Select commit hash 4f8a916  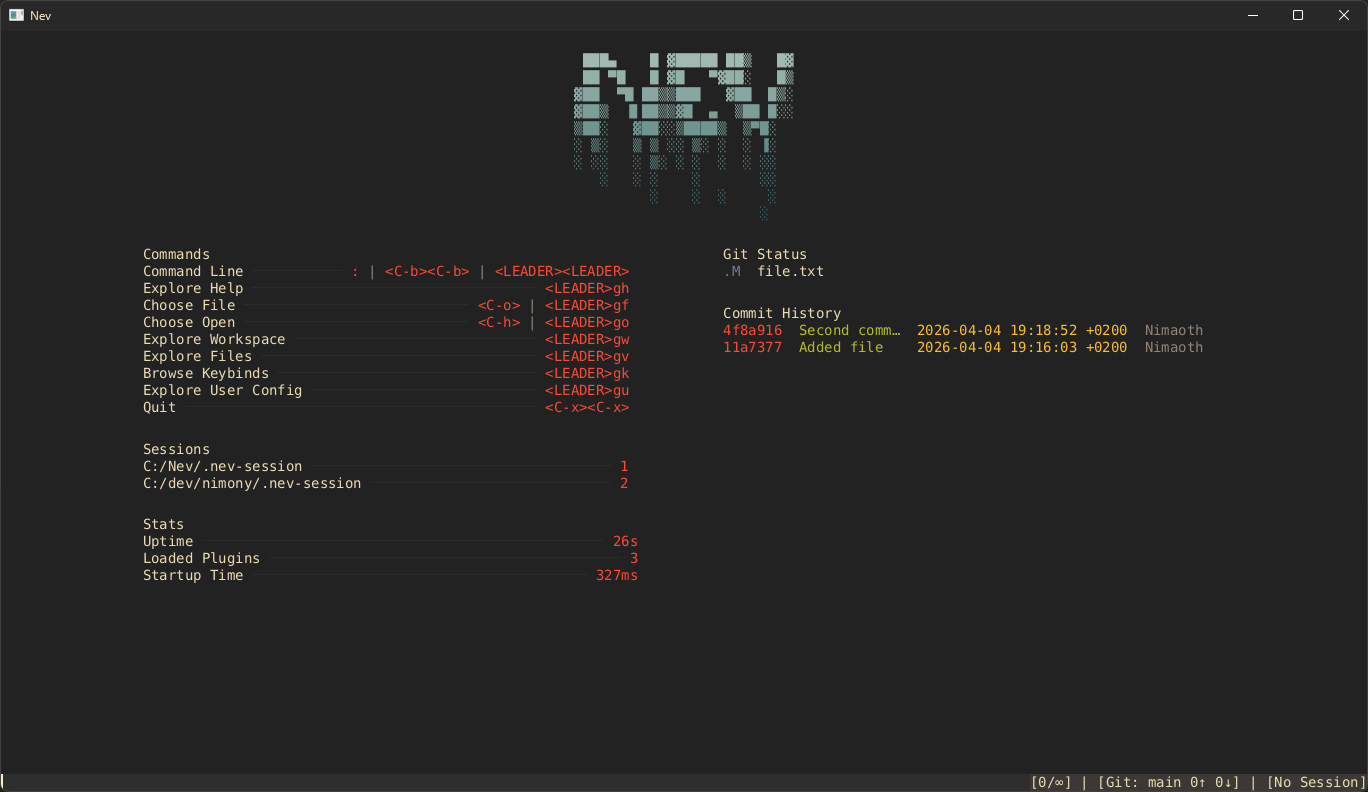click(753, 330)
